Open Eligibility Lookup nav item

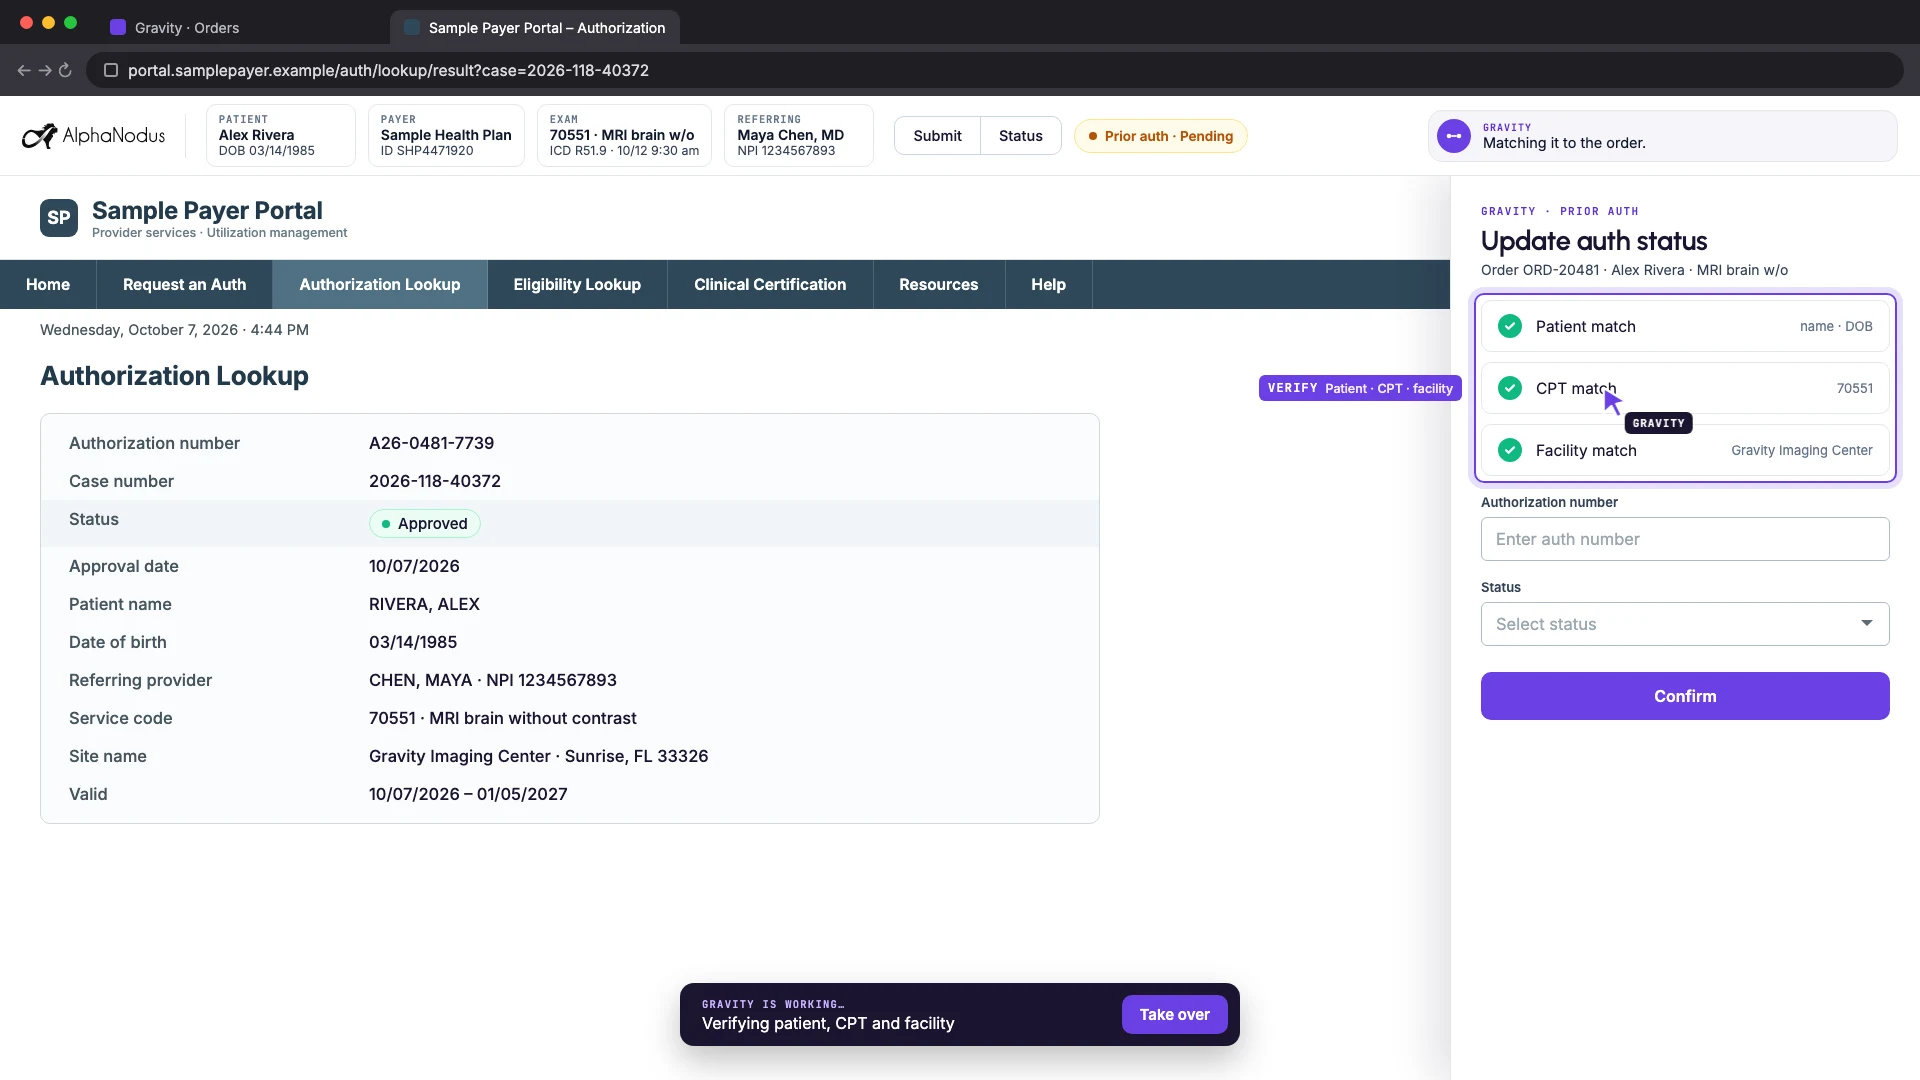pos(577,284)
